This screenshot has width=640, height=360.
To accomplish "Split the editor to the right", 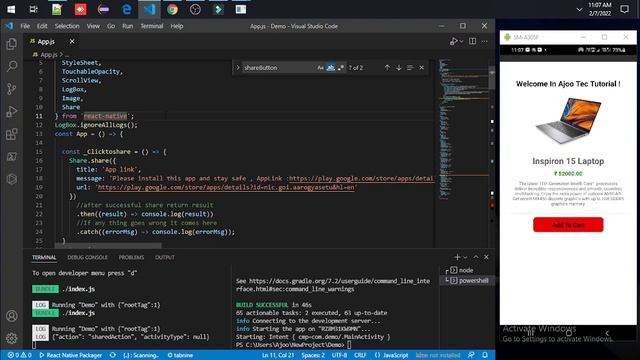I will [472, 41].
